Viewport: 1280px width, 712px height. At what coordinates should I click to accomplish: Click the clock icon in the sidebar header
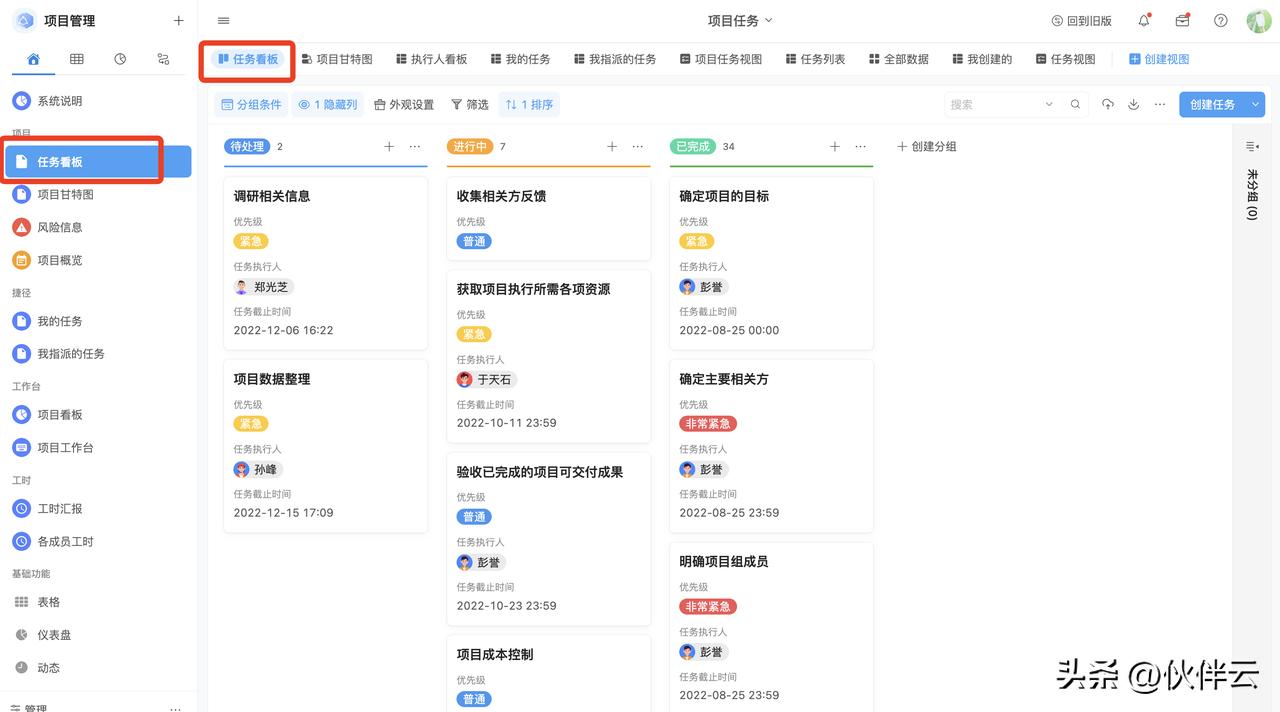coord(120,59)
